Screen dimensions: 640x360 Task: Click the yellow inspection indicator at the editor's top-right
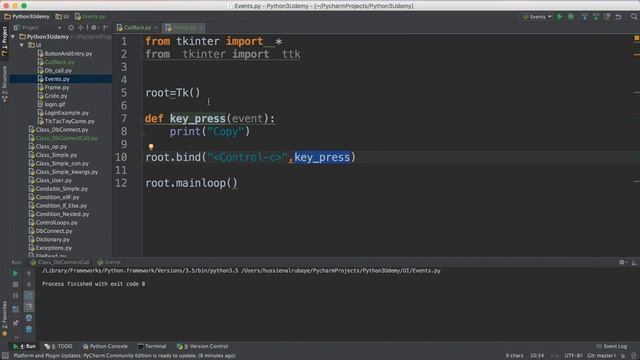pos(636,38)
